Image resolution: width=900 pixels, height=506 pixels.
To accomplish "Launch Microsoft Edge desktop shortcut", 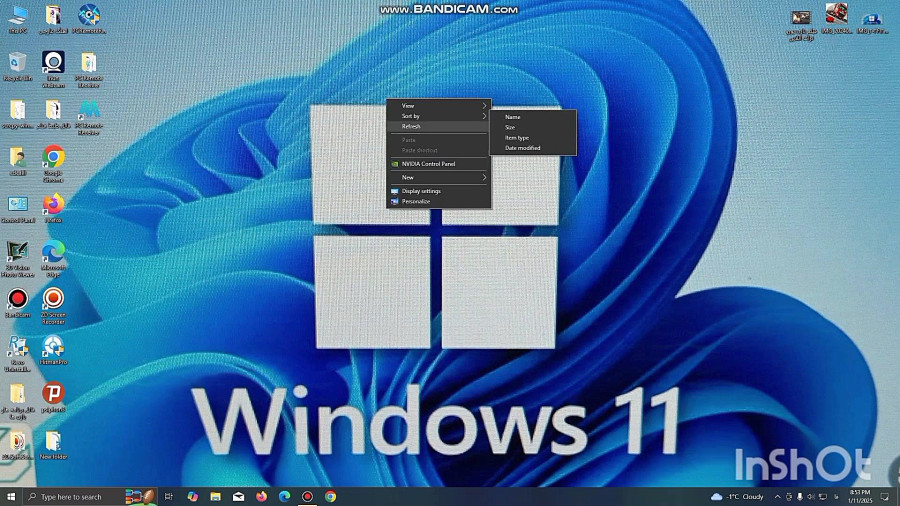I will 53,259.
